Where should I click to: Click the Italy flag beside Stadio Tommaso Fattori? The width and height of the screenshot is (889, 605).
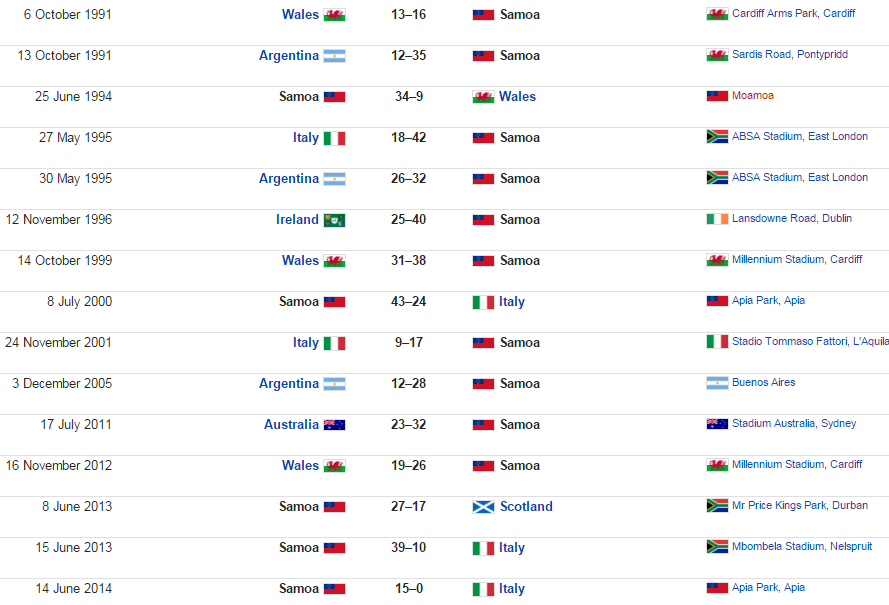(717, 342)
